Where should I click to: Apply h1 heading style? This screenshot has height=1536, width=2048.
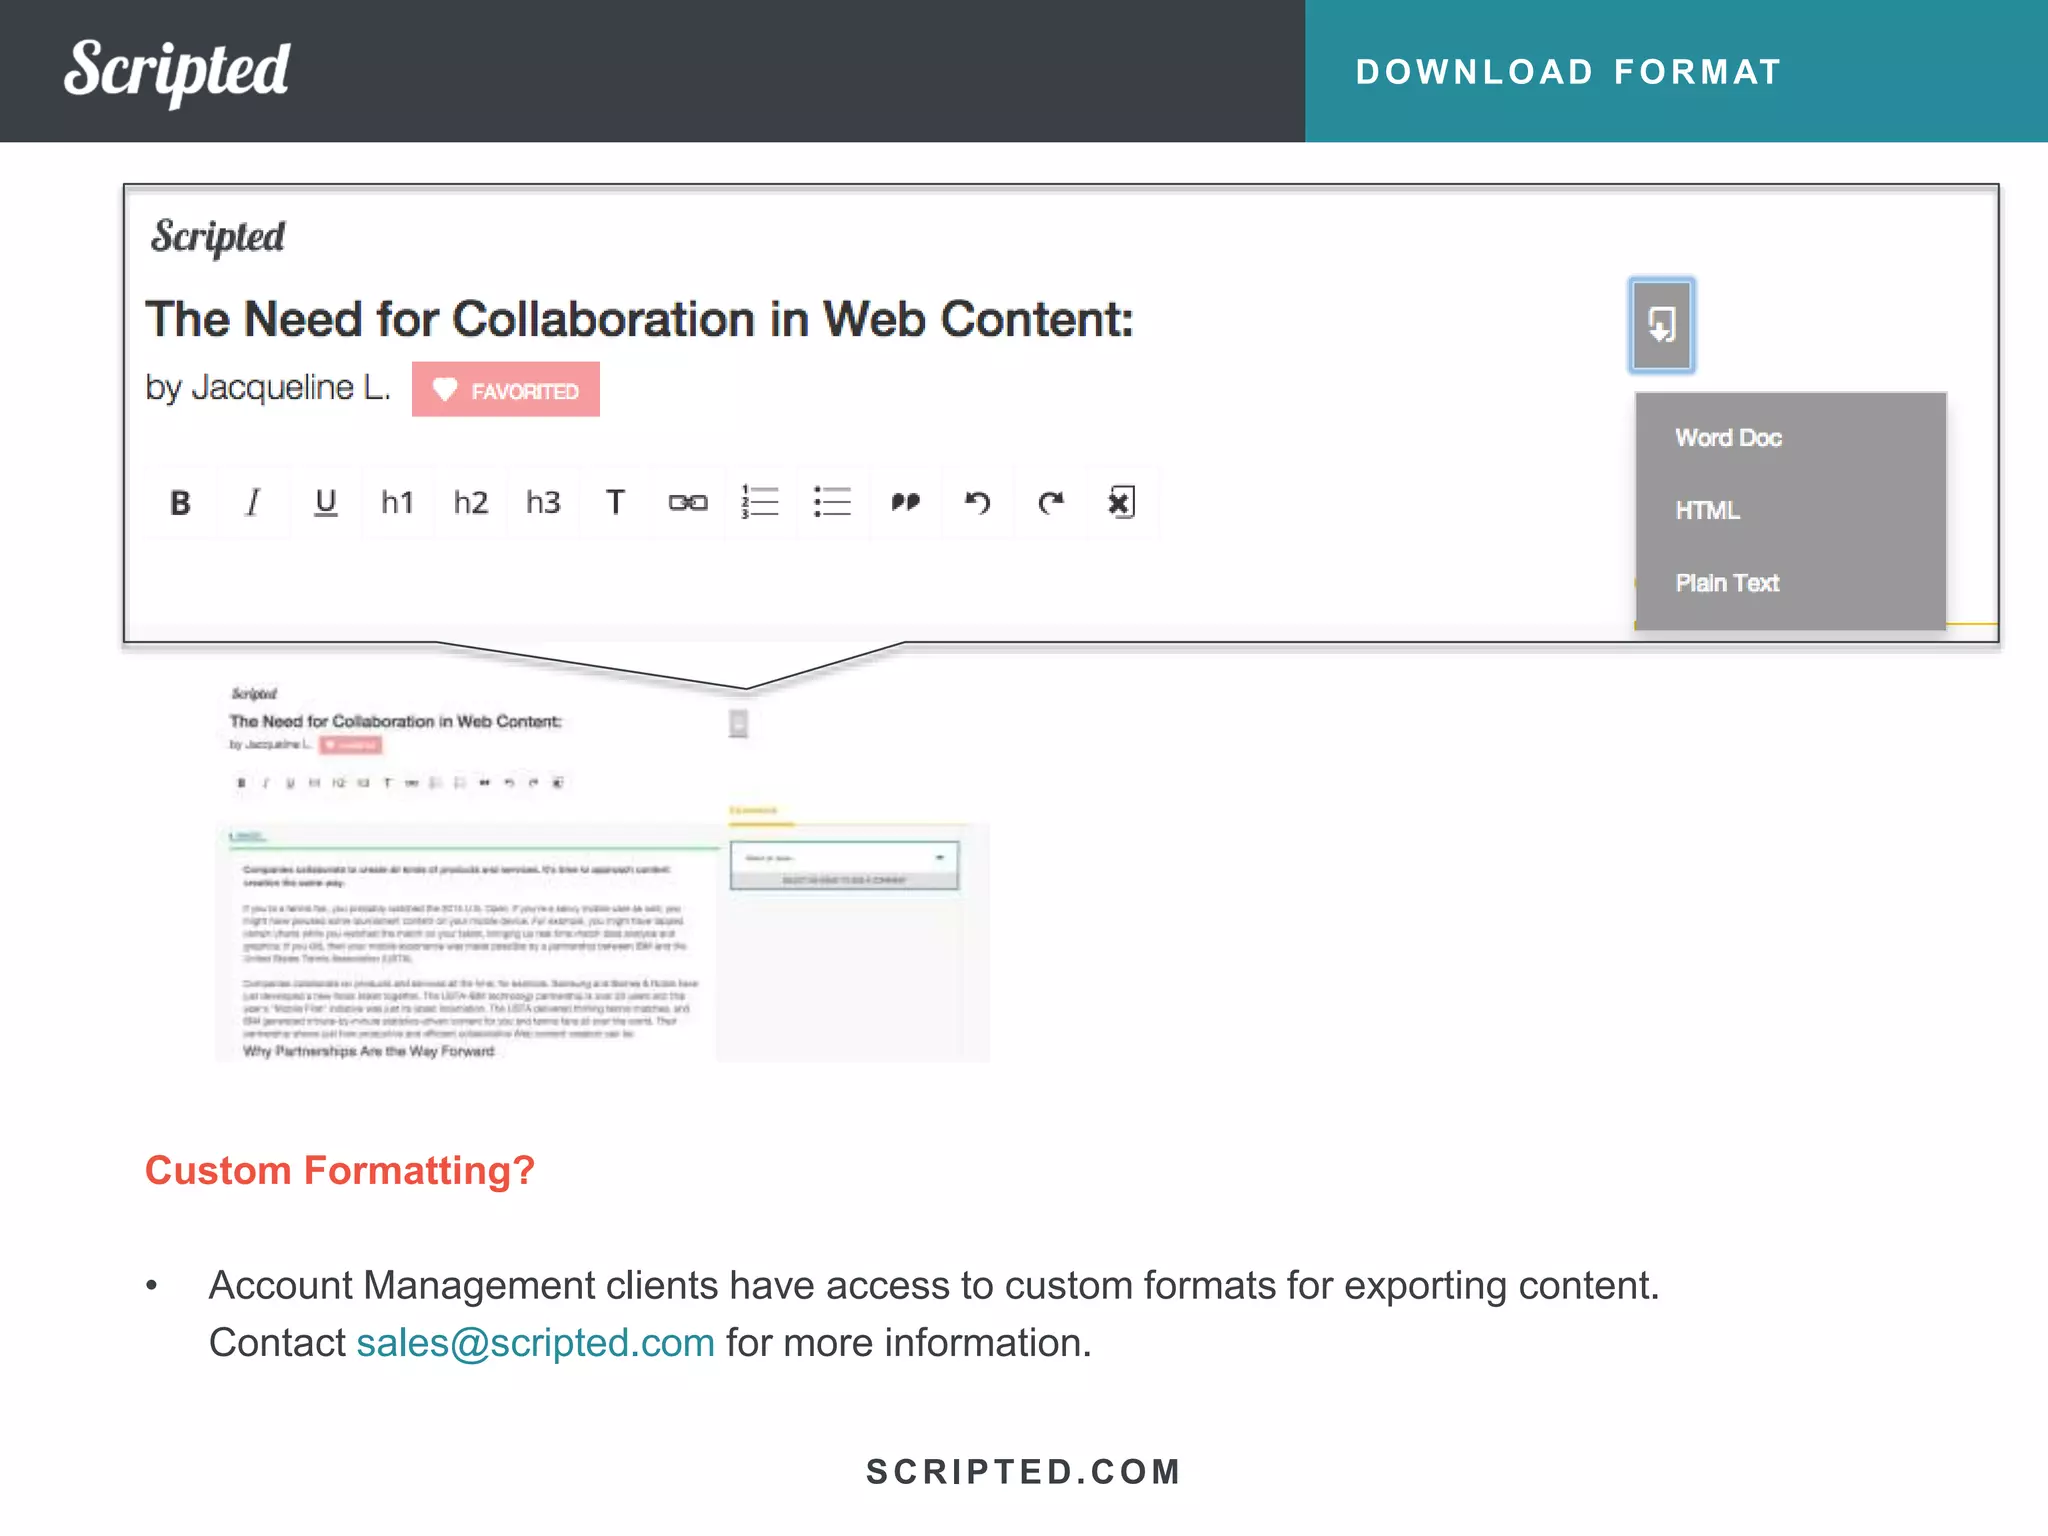(398, 502)
